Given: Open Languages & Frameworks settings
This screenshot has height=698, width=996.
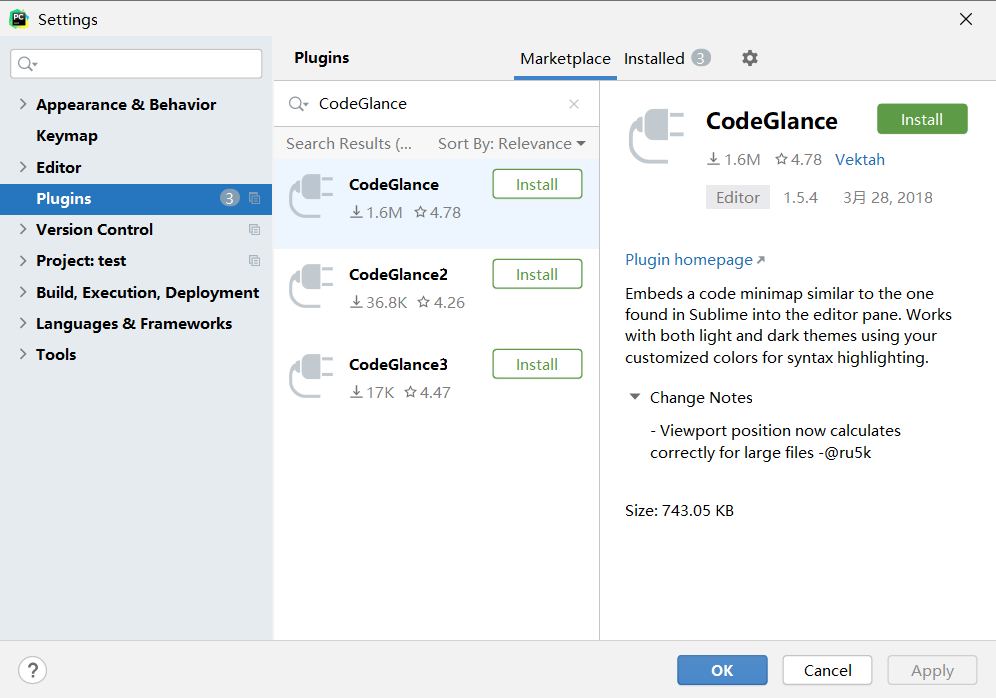Looking at the screenshot, I should [134, 323].
